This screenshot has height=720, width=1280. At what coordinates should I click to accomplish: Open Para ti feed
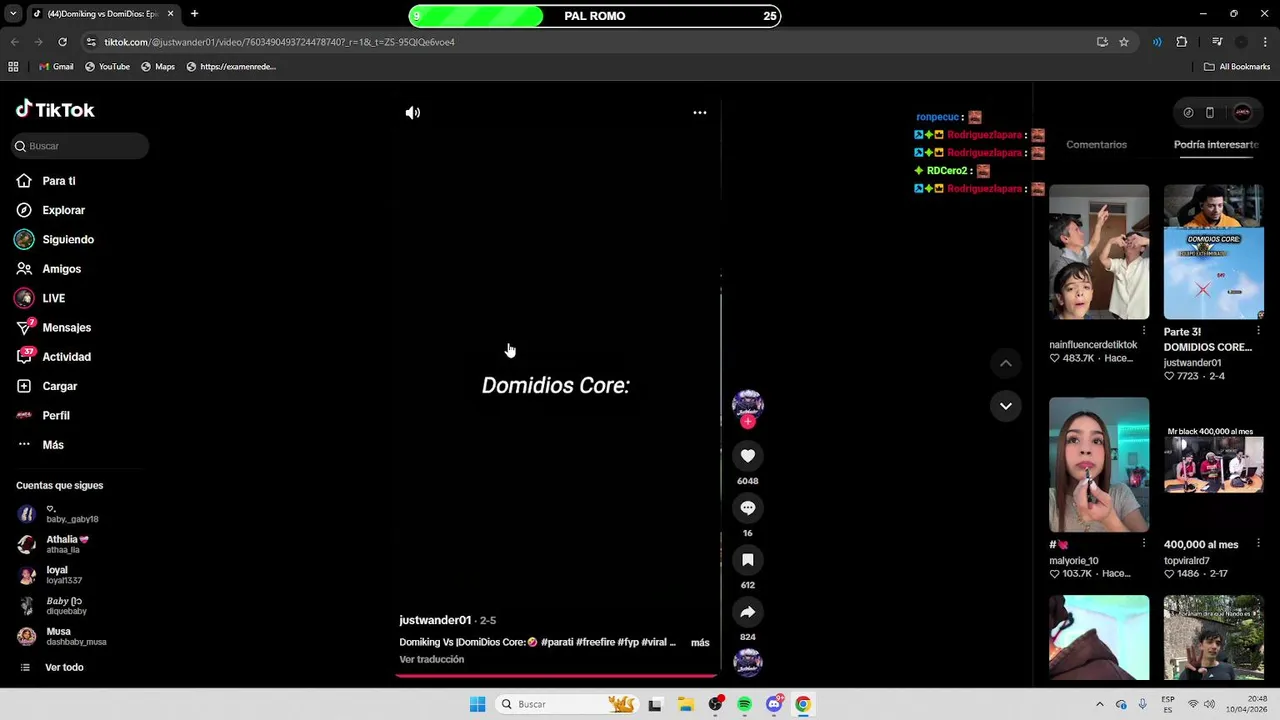tap(59, 181)
